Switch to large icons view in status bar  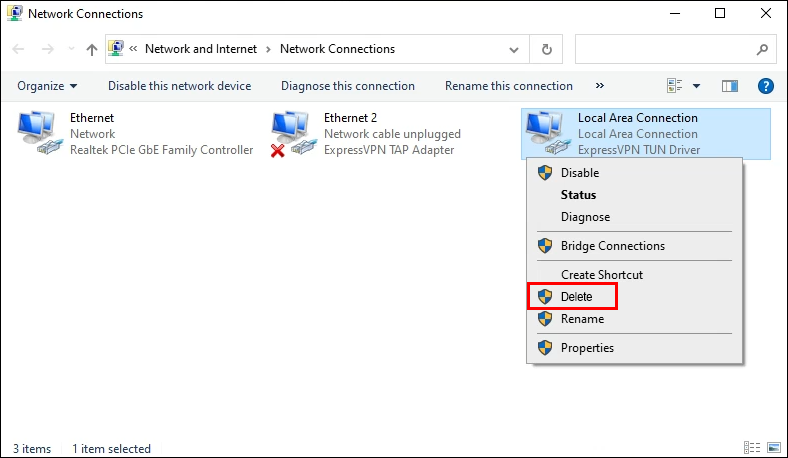click(x=773, y=449)
